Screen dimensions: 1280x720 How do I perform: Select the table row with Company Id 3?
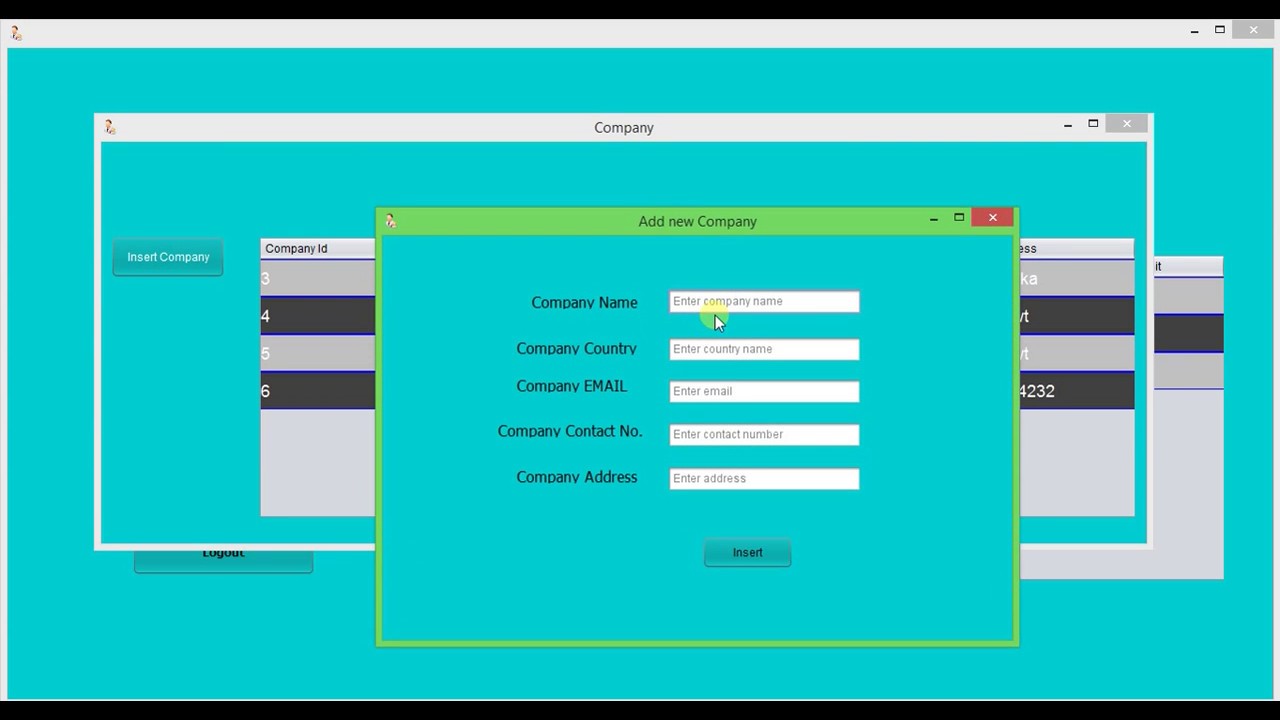point(318,278)
